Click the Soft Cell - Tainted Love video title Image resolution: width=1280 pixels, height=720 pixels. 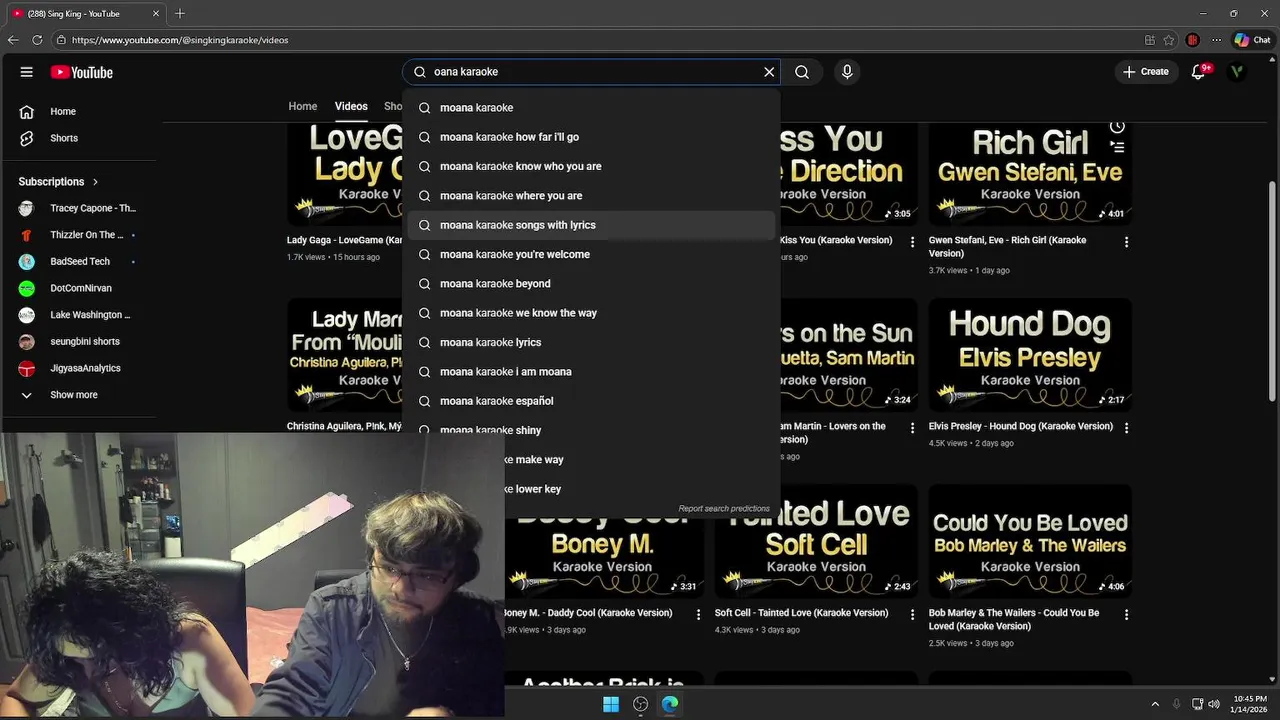801,613
